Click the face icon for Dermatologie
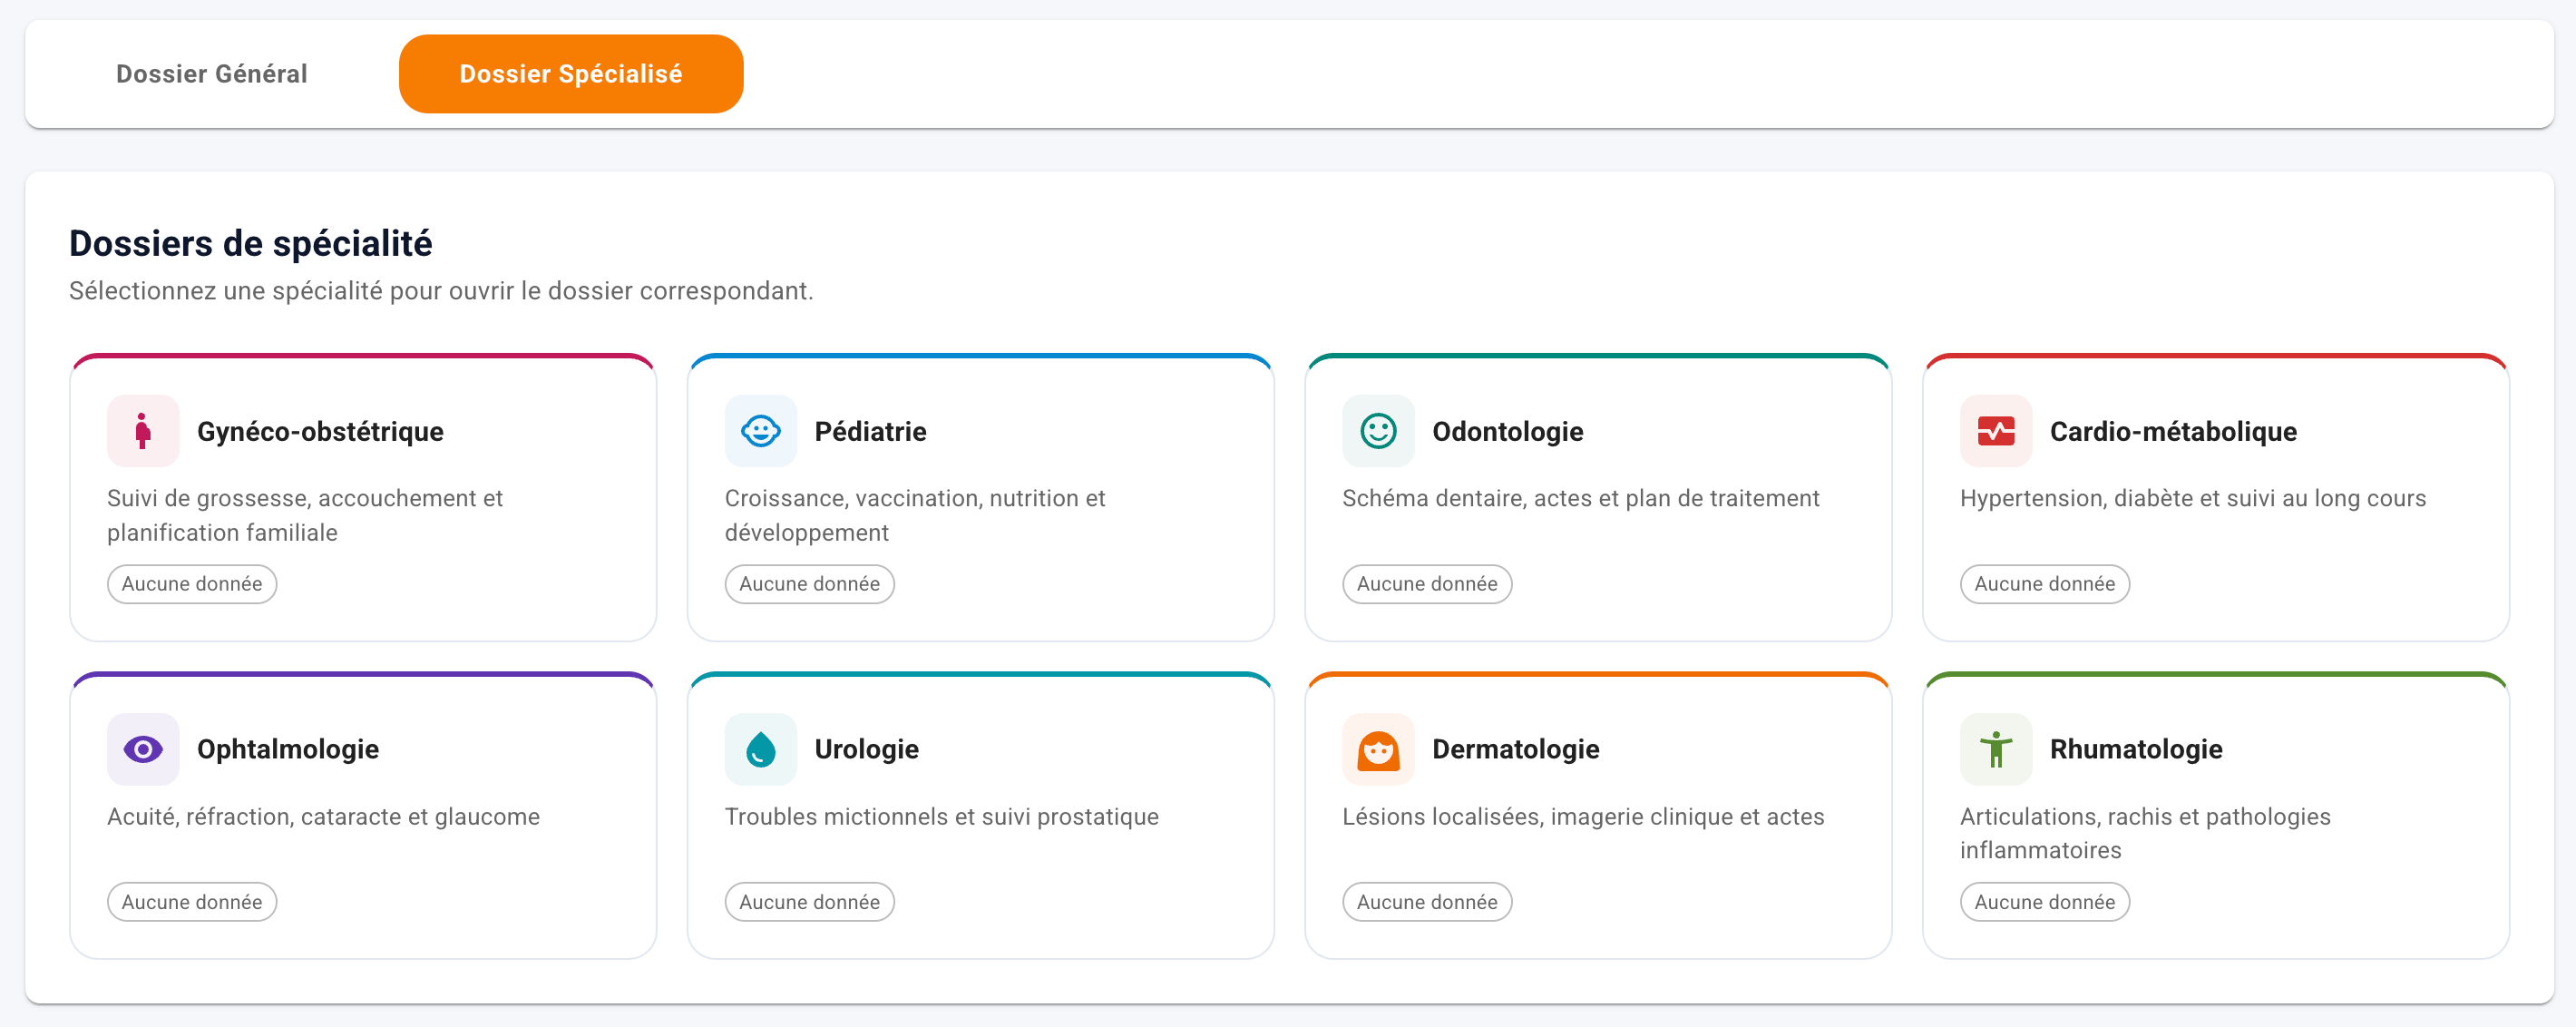2576x1027 pixels. click(1378, 749)
